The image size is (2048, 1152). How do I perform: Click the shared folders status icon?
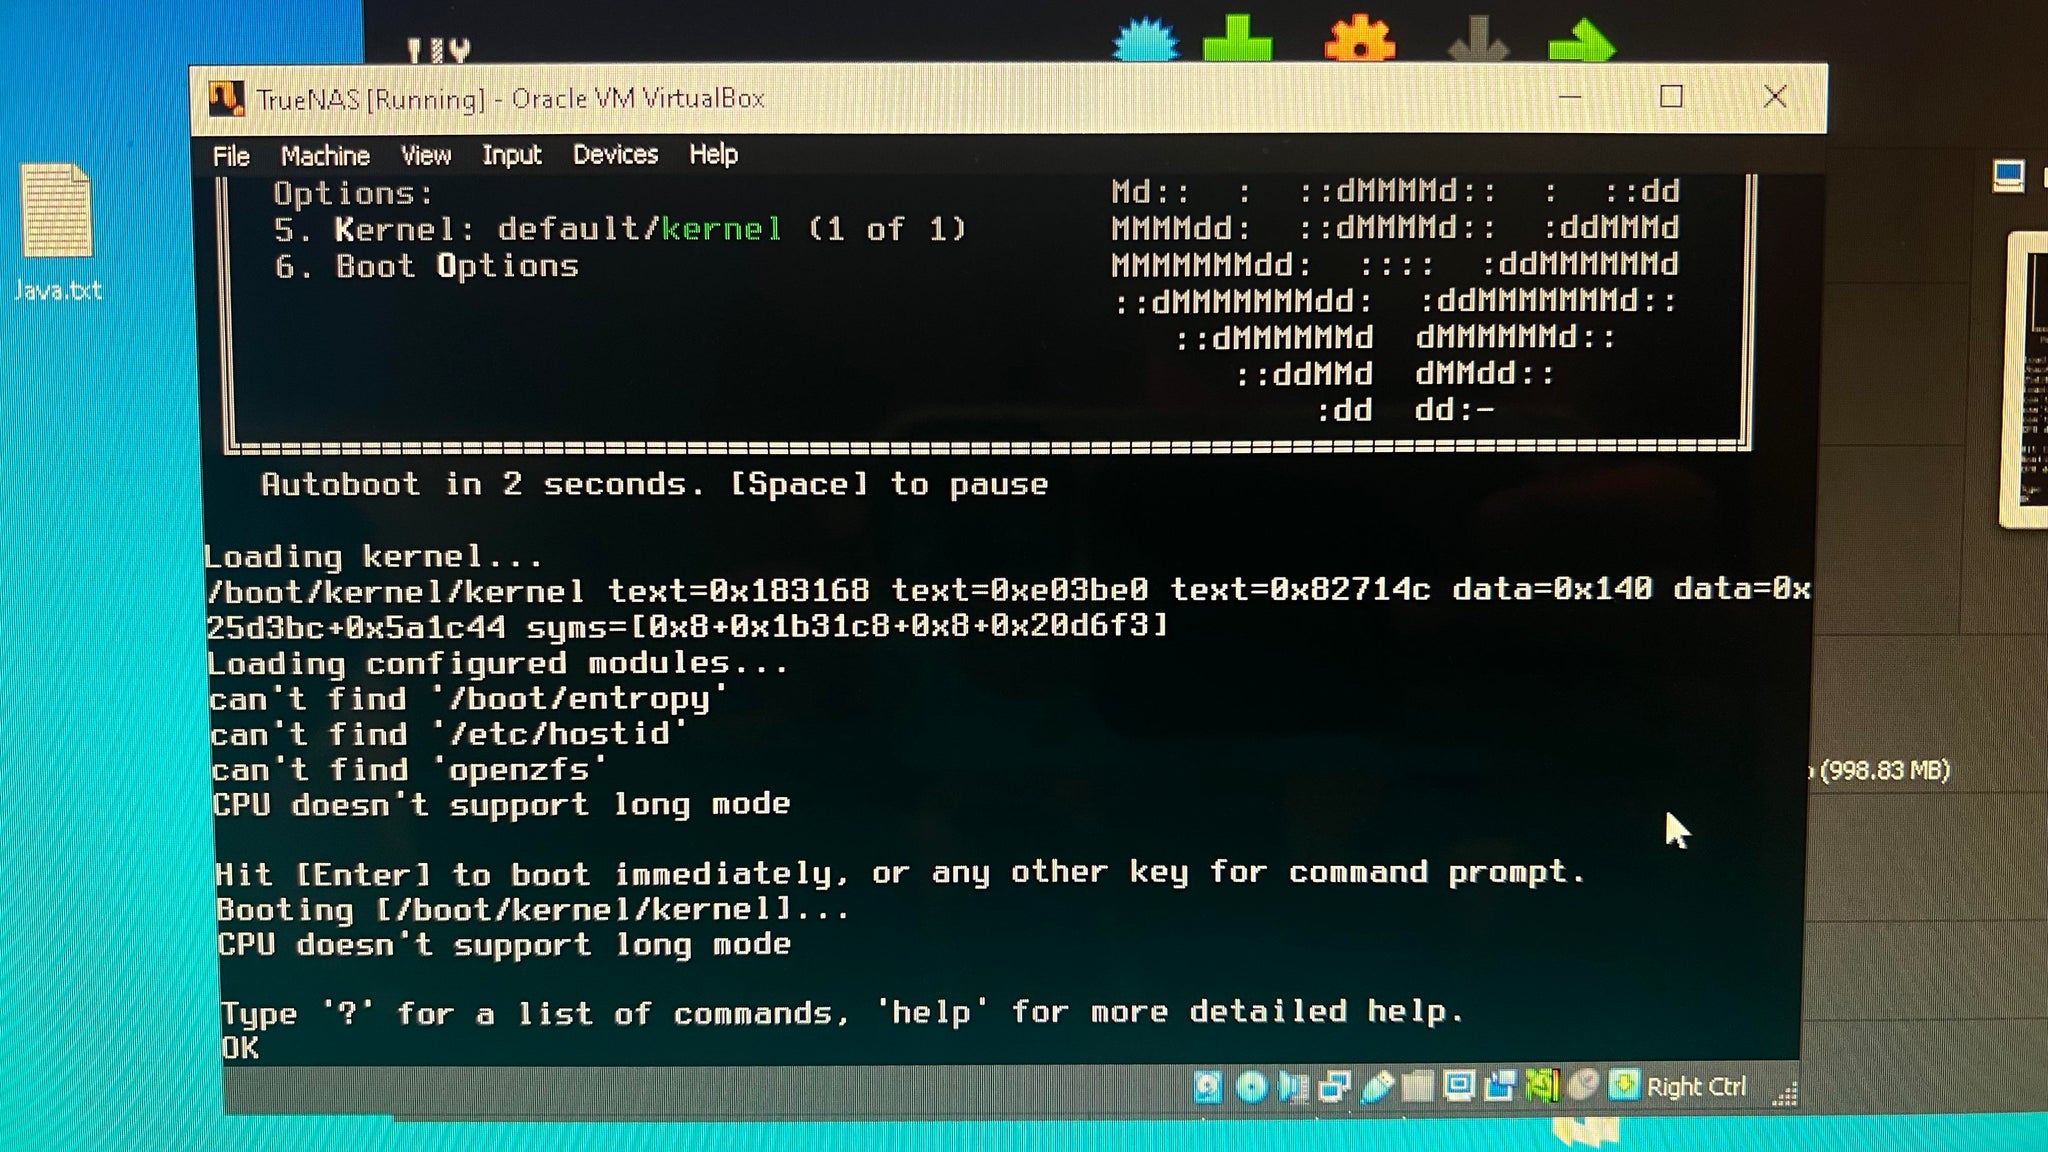(x=1417, y=1086)
